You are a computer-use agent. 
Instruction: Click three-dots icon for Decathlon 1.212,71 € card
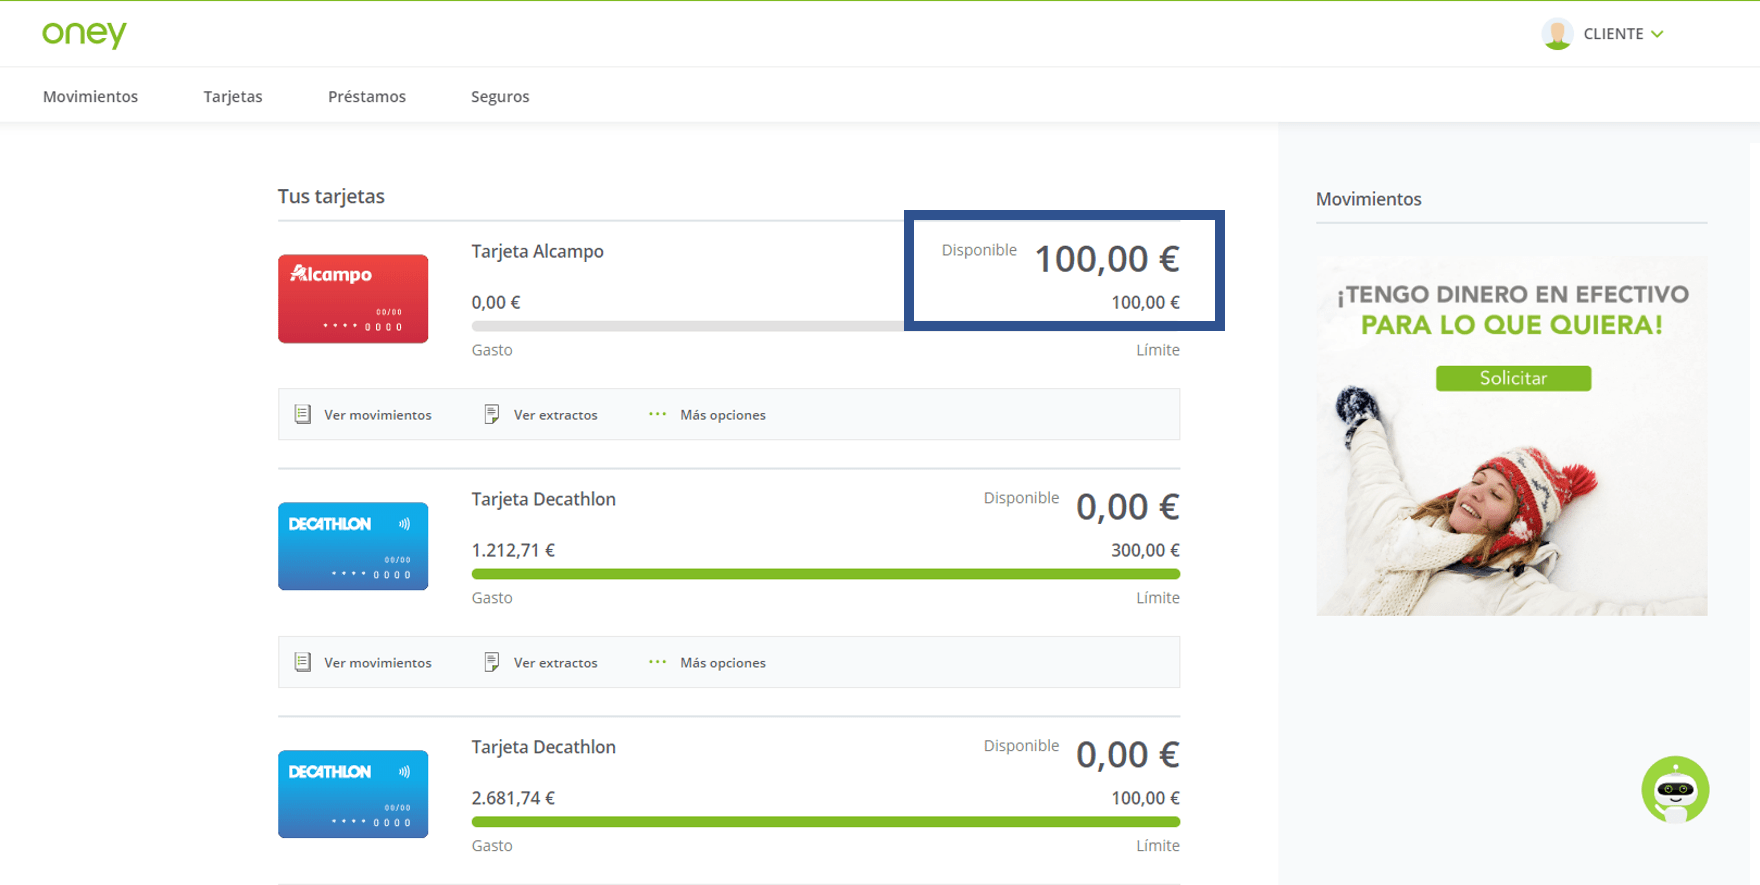click(x=657, y=662)
